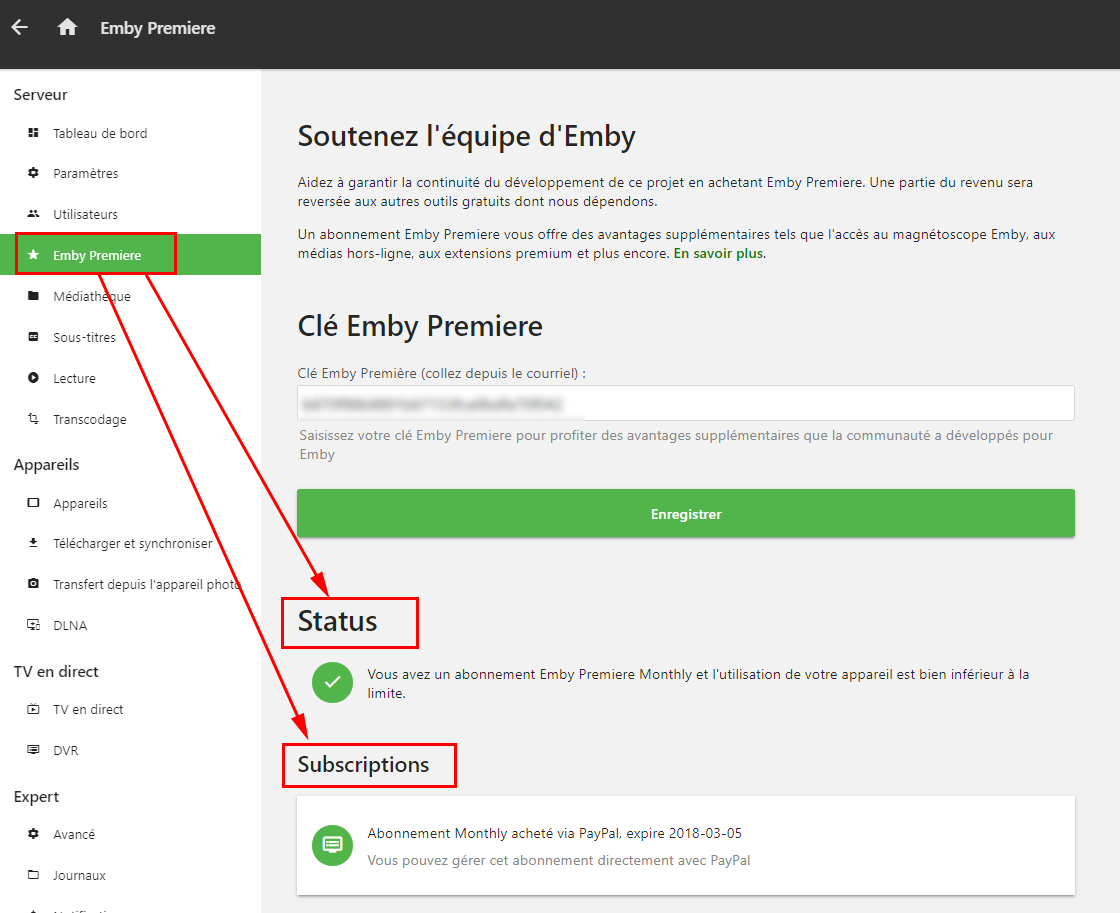Click the Transcodage icon
Screen dimensions: 1120x913
click(x=33, y=419)
